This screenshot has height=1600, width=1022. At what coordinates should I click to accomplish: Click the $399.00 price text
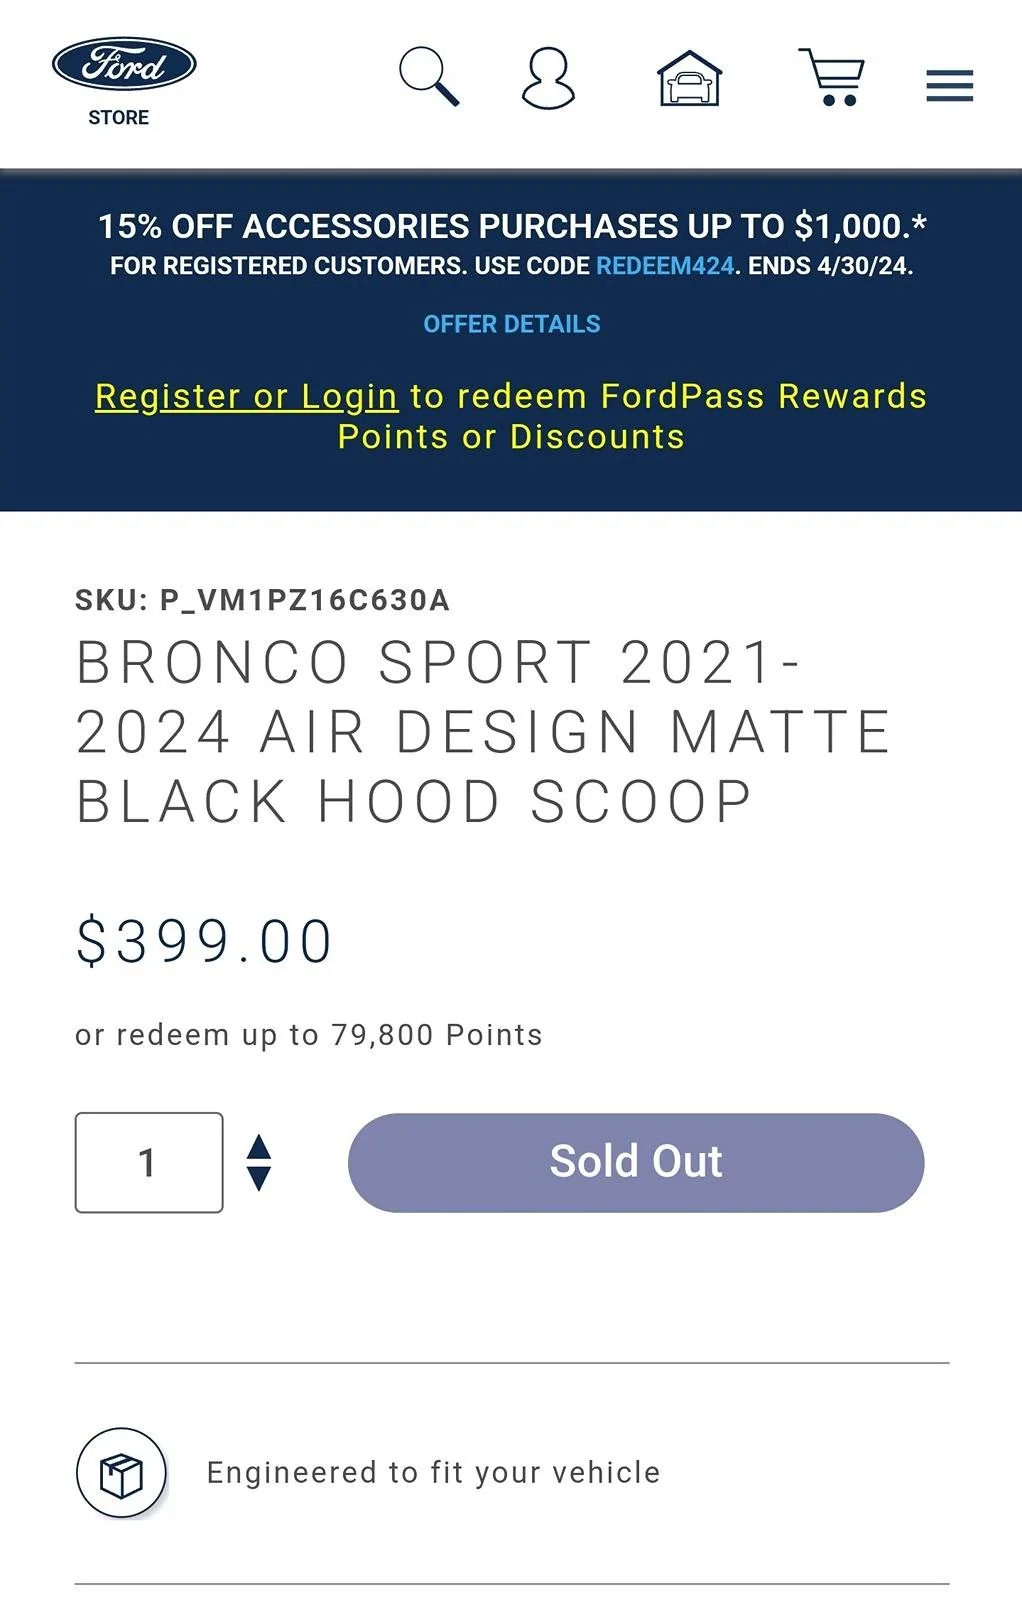pos(203,938)
